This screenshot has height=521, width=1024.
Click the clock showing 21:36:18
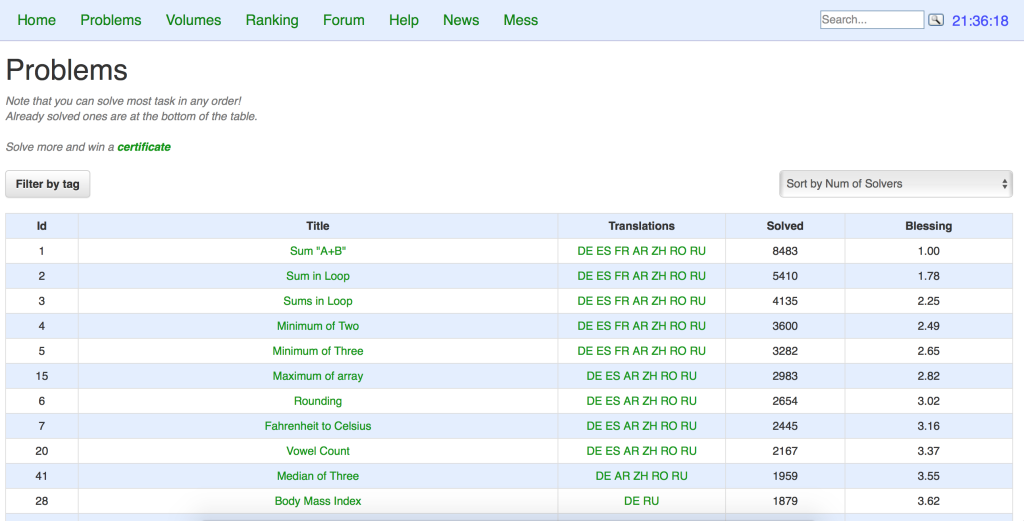point(980,21)
